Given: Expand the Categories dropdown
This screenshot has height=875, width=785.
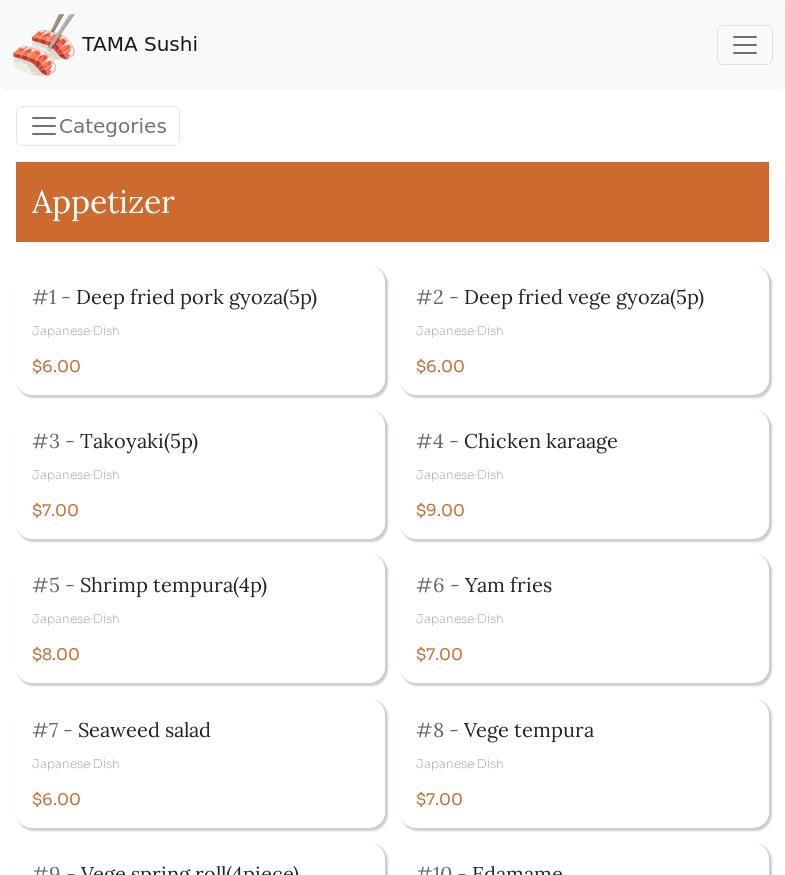Looking at the screenshot, I should coord(98,126).
